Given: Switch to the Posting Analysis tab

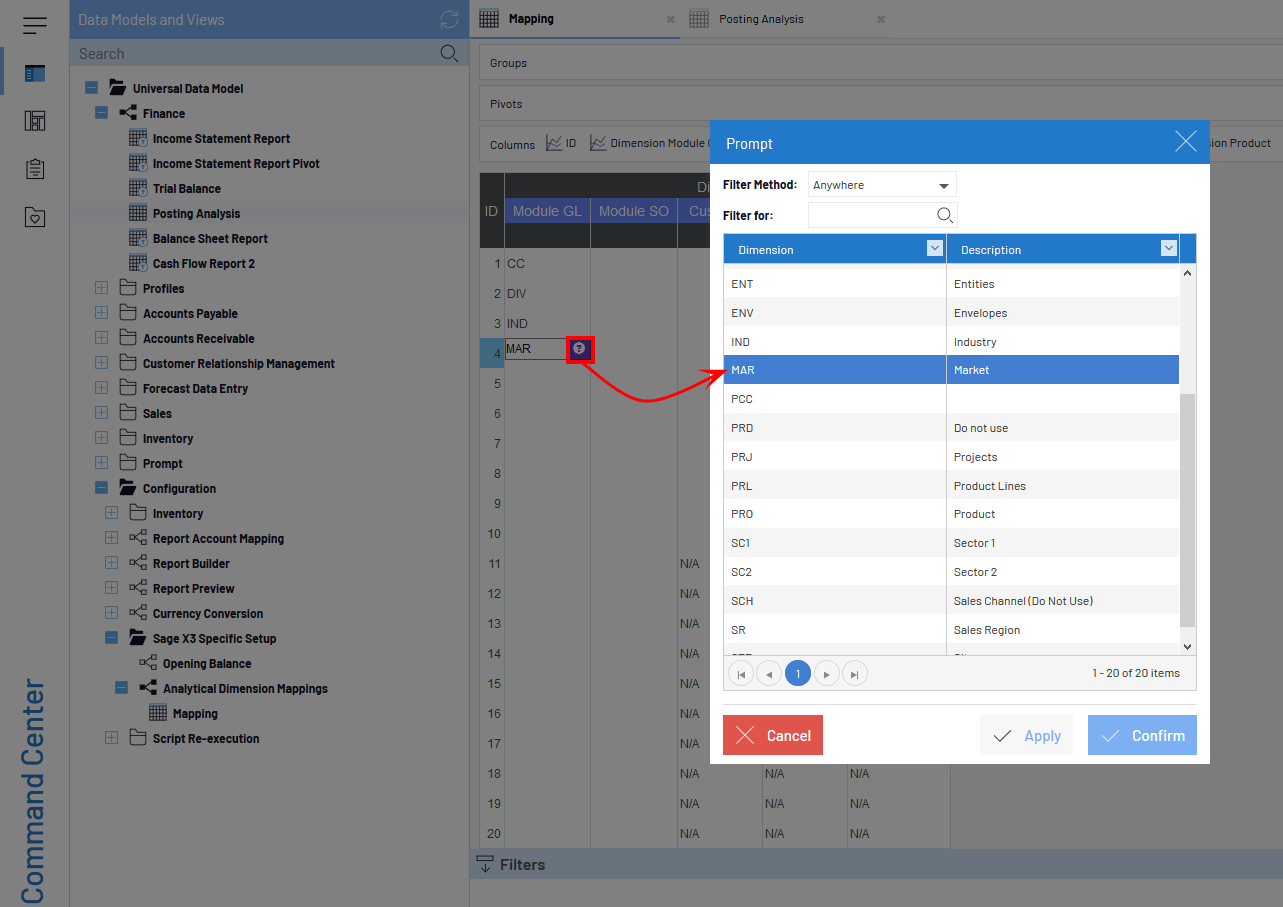Looking at the screenshot, I should [760, 19].
